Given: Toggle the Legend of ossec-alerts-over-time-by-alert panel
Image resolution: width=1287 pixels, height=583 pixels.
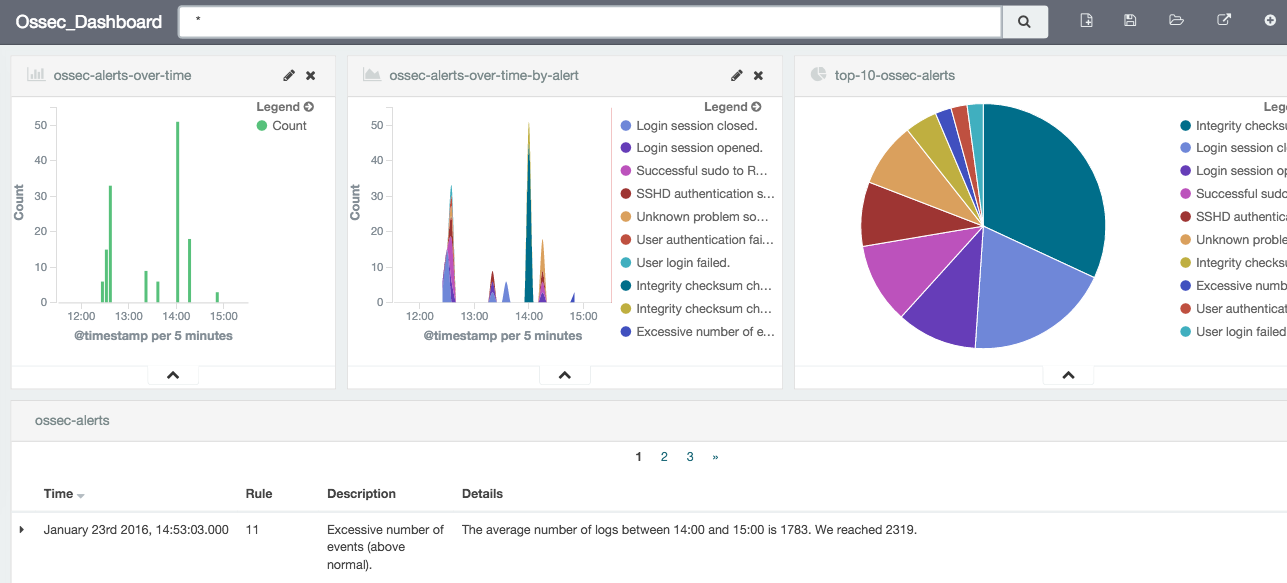Looking at the screenshot, I should pos(732,107).
